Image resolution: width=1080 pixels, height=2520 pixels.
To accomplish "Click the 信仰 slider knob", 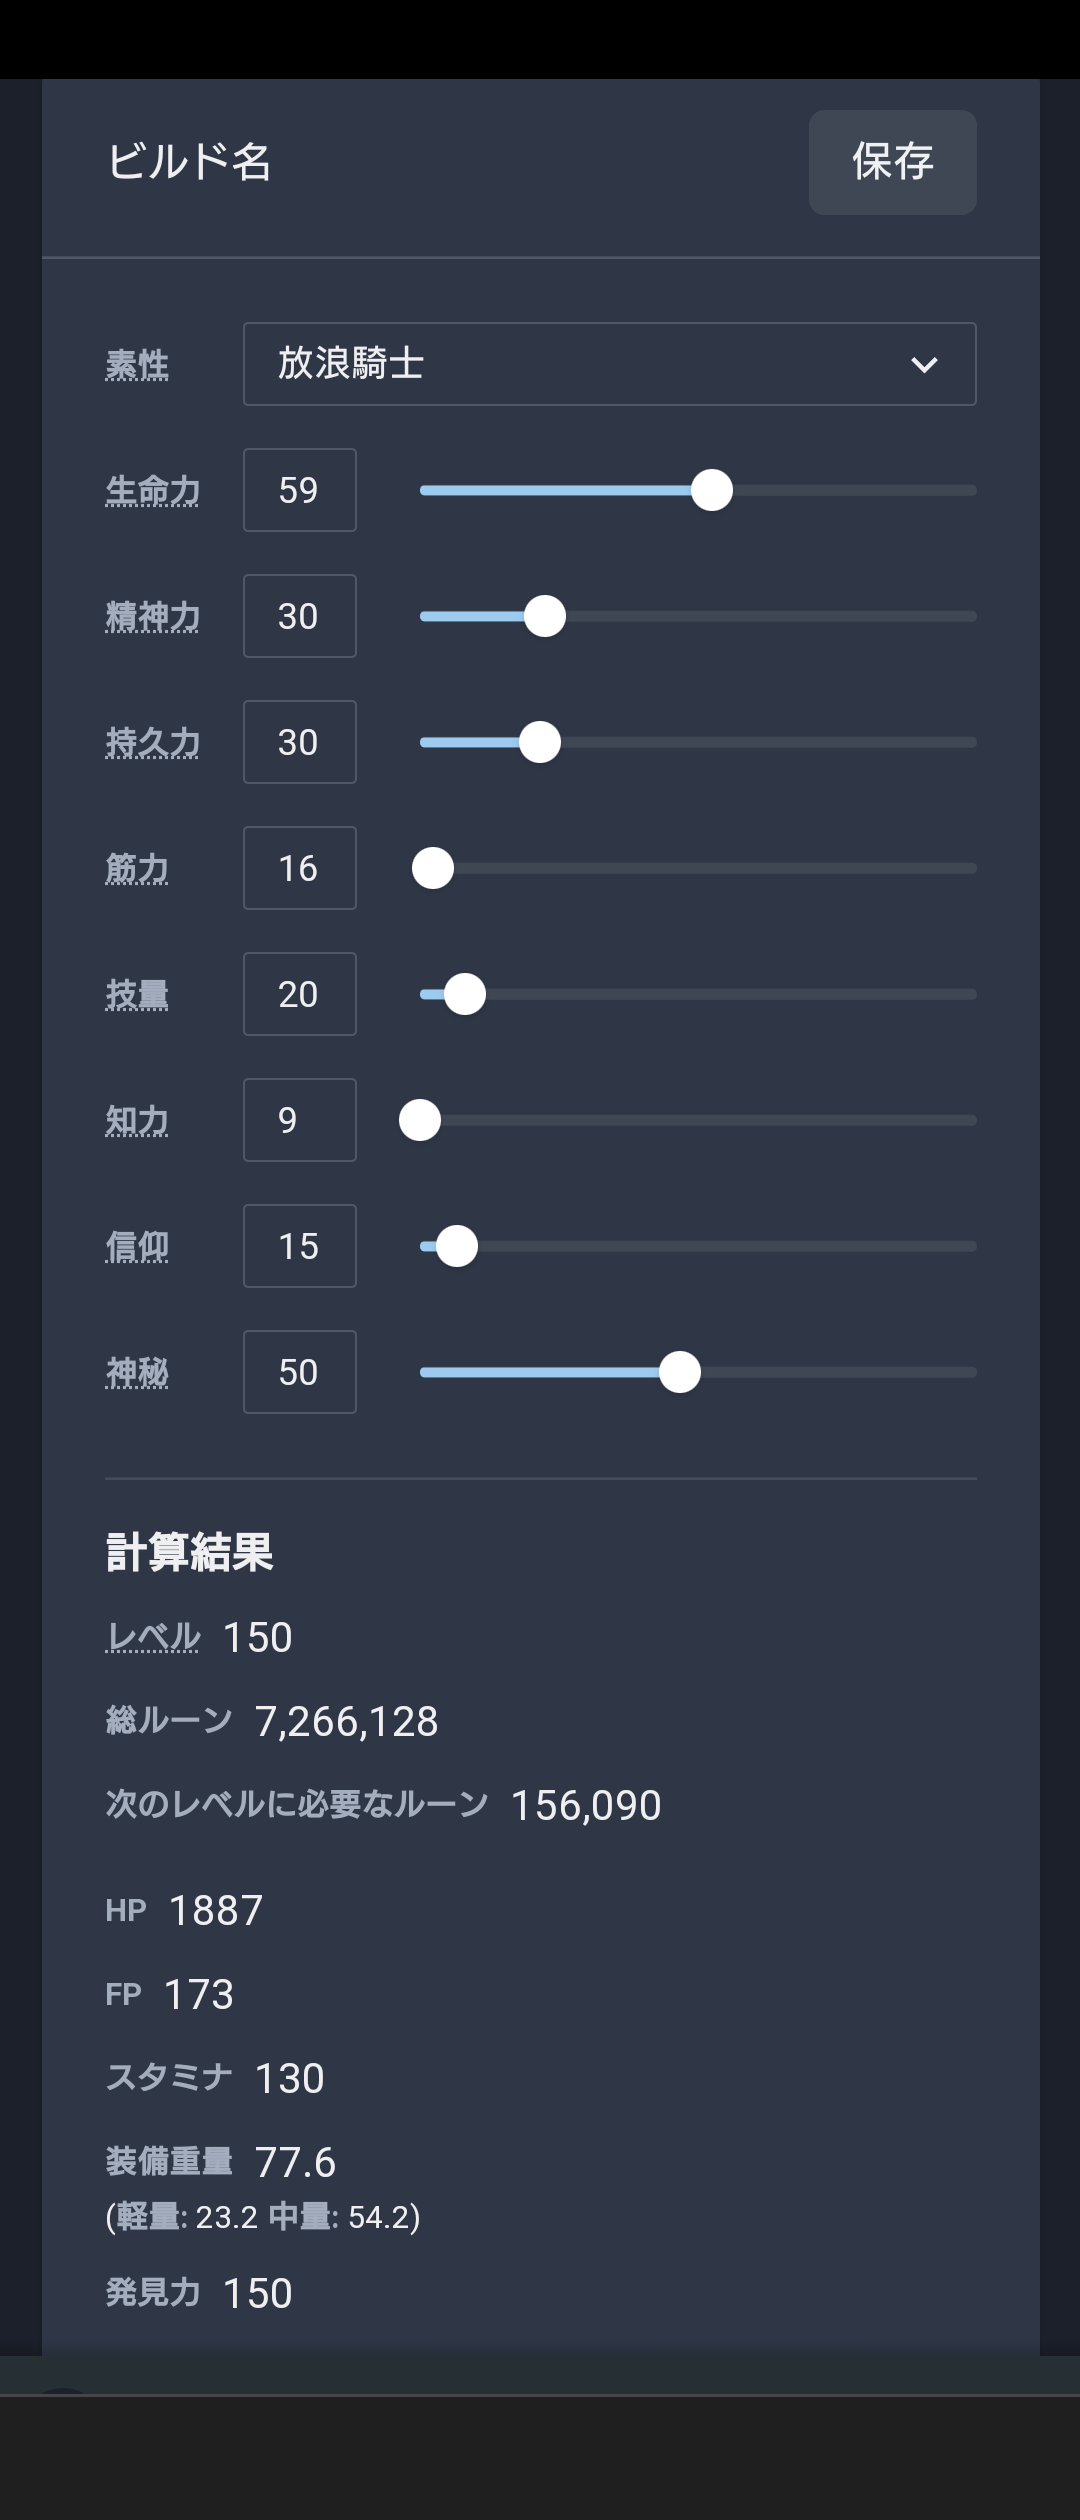I will pyautogui.click(x=457, y=1246).
